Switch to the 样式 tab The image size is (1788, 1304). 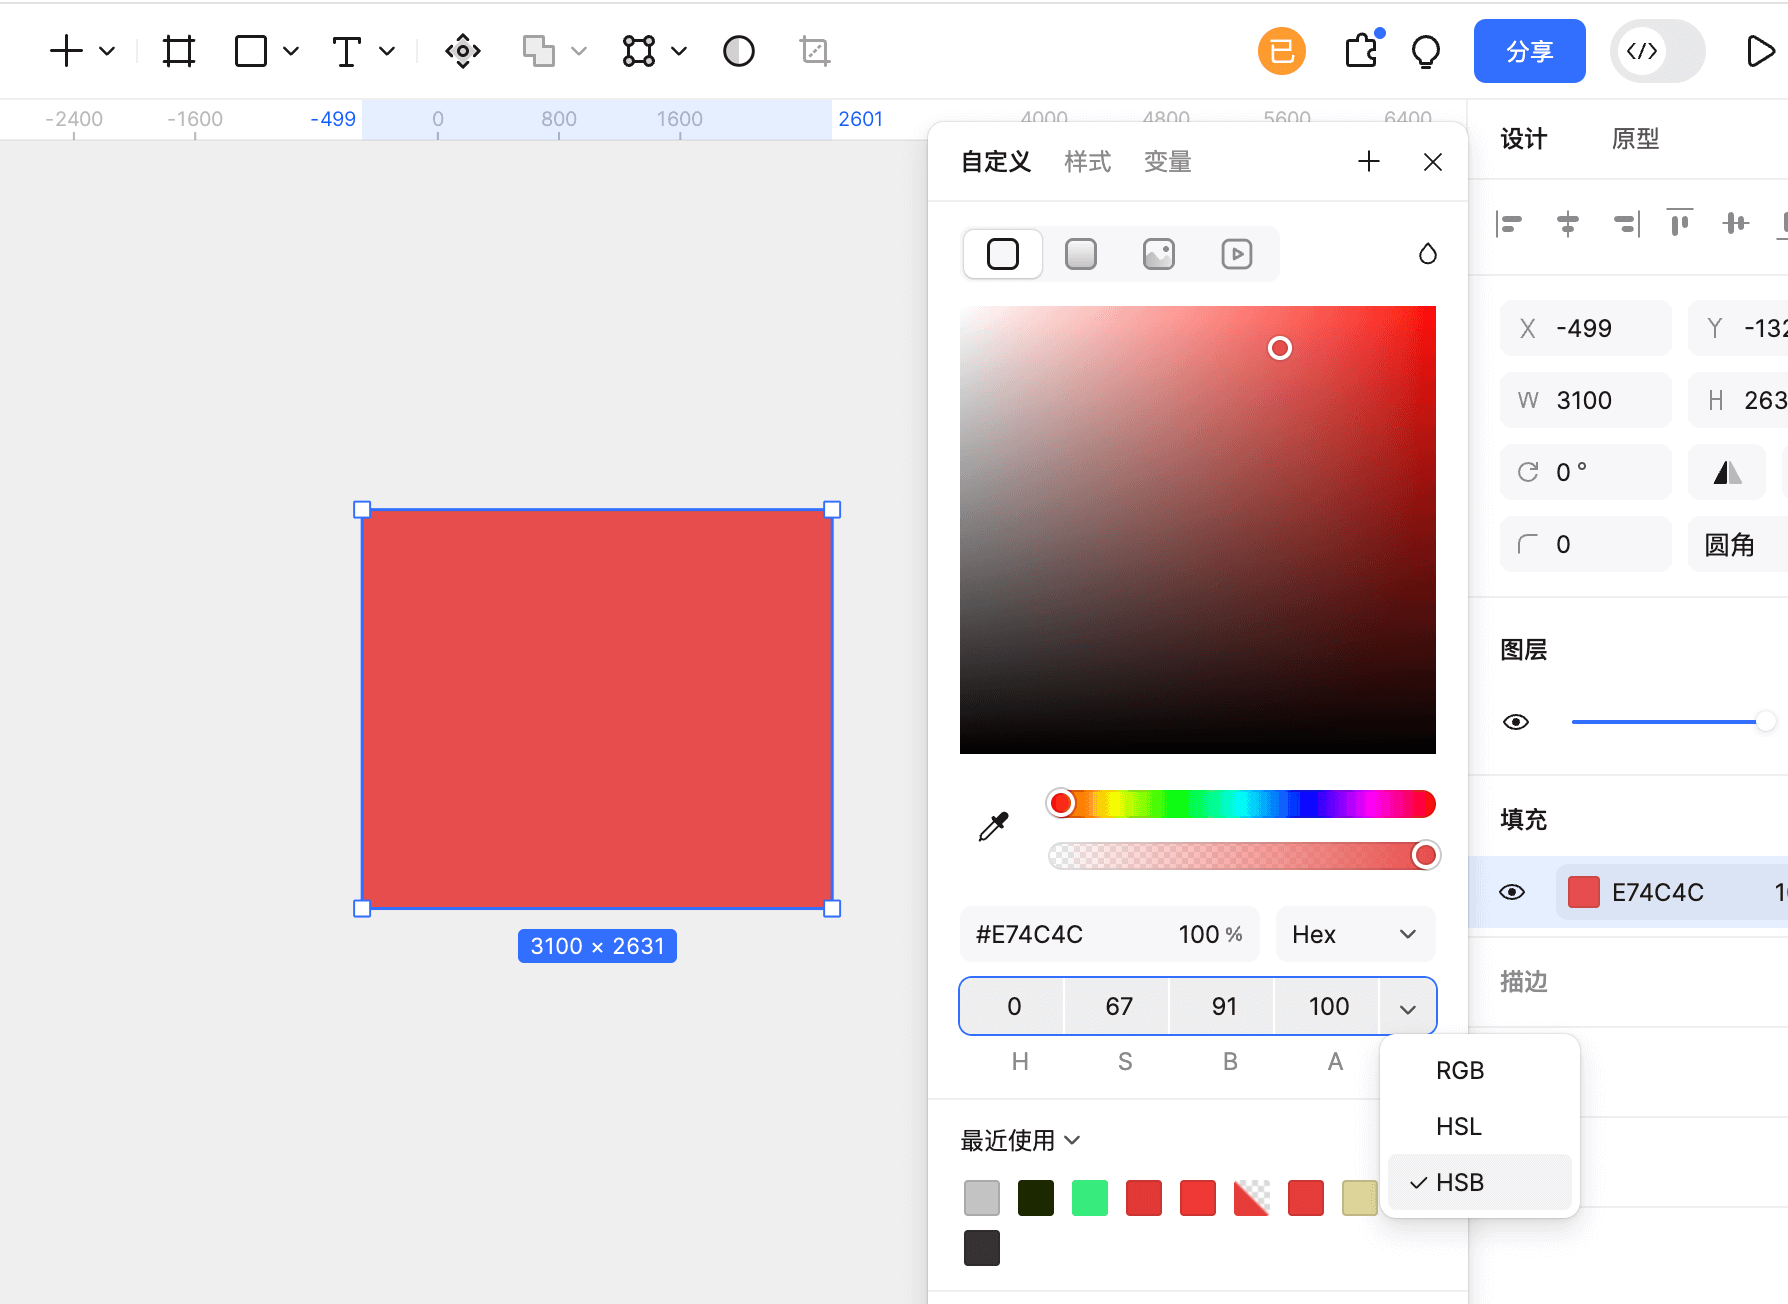[1087, 162]
